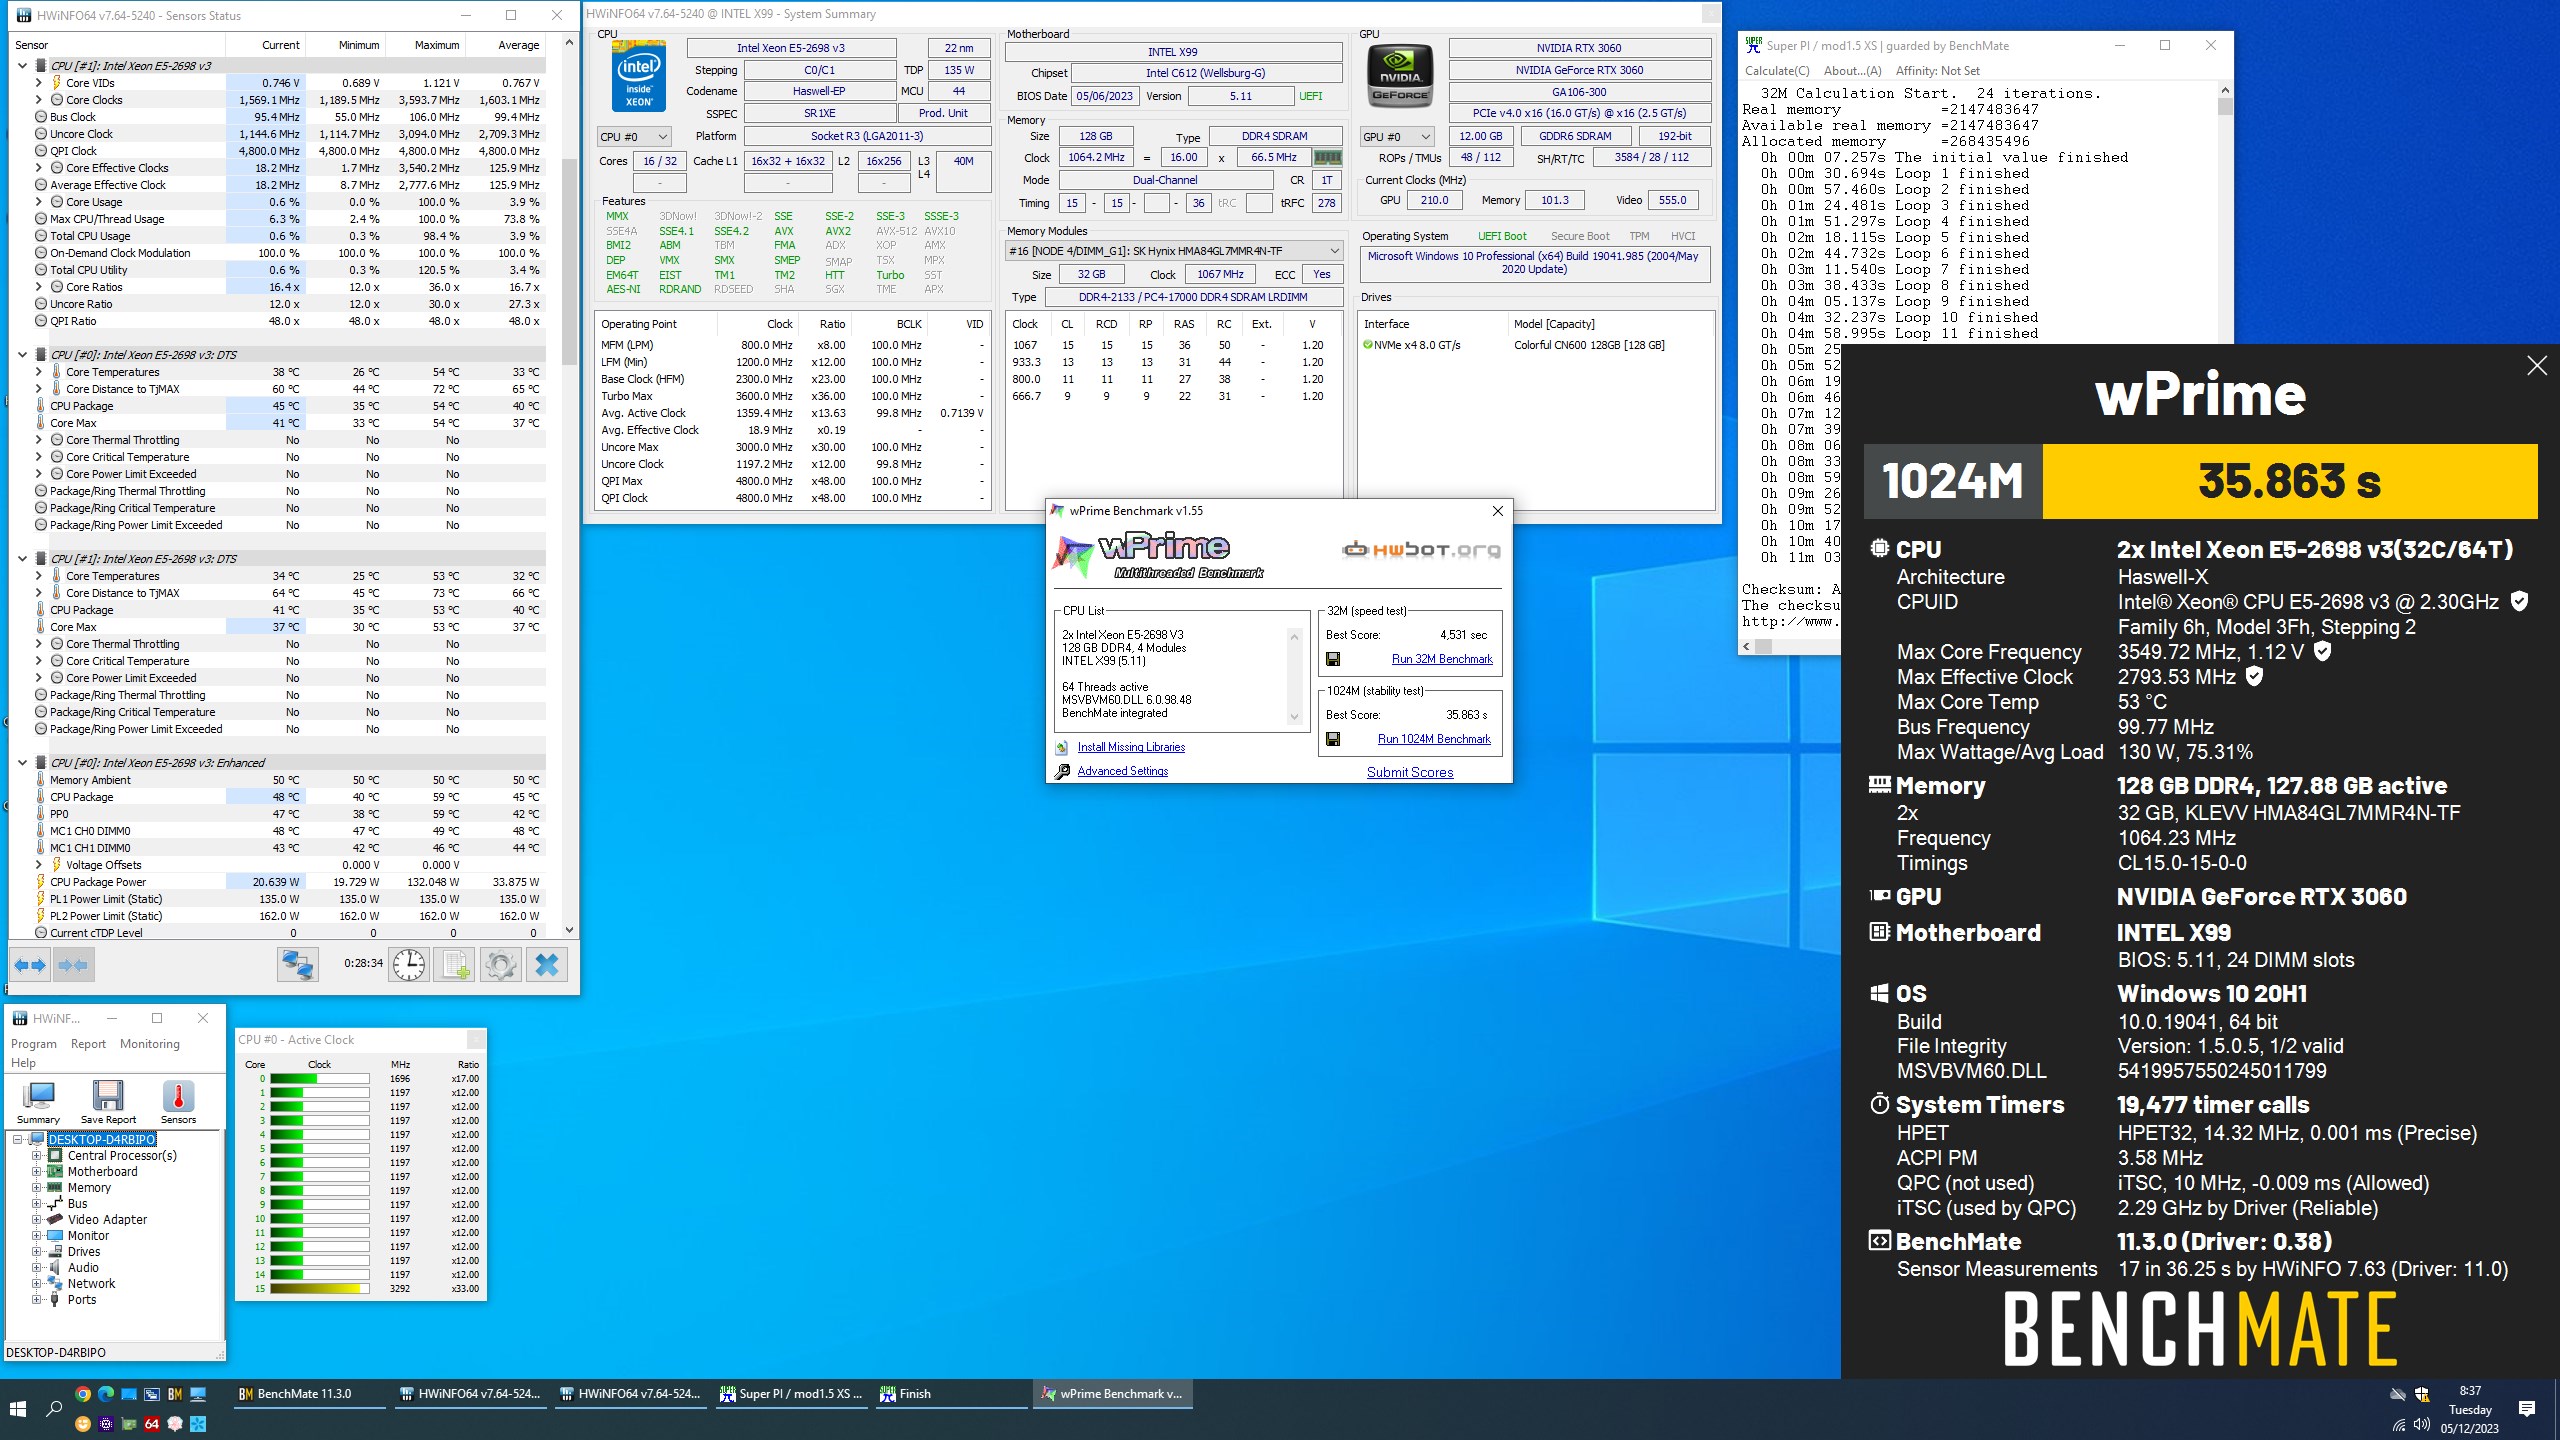Close sensors with the blue X icon
The image size is (2560, 1440).
click(x=547, y=965)
